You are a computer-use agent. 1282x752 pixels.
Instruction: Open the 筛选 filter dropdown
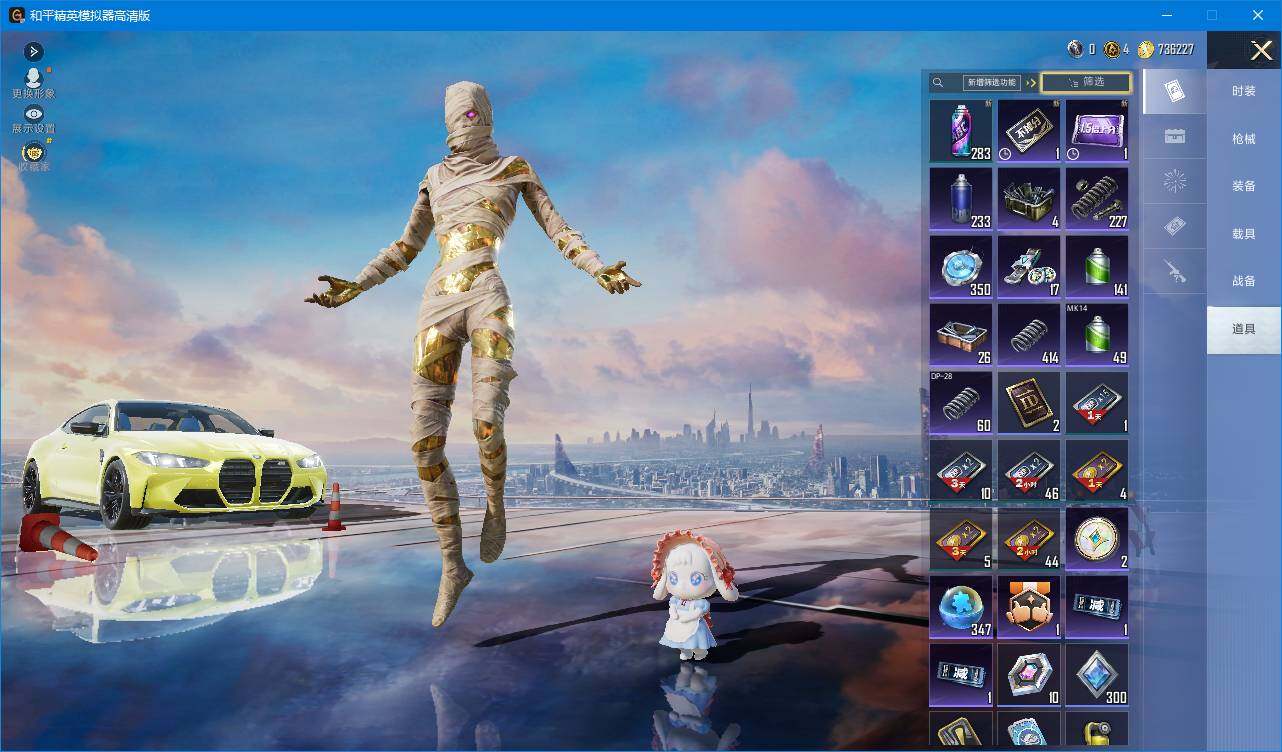(1086, 83)
